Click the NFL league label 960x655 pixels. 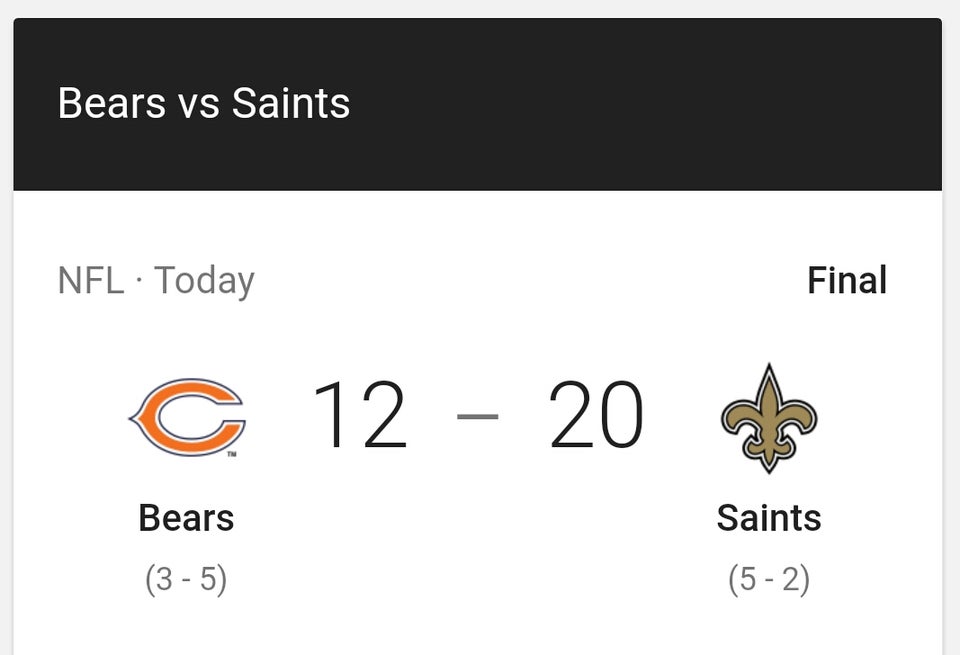point(91,280)
